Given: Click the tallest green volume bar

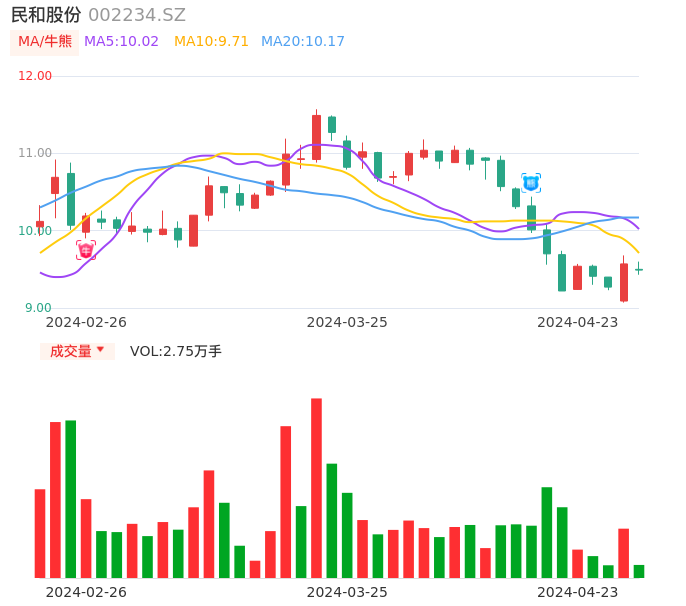Looking at the screenshot, I should [x=71, y=499].
